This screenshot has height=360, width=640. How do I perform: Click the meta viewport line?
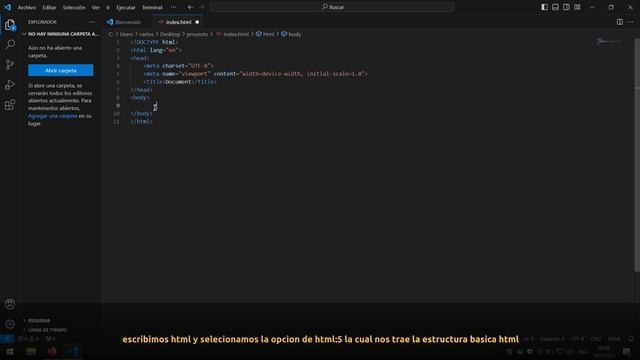point(256,74)
